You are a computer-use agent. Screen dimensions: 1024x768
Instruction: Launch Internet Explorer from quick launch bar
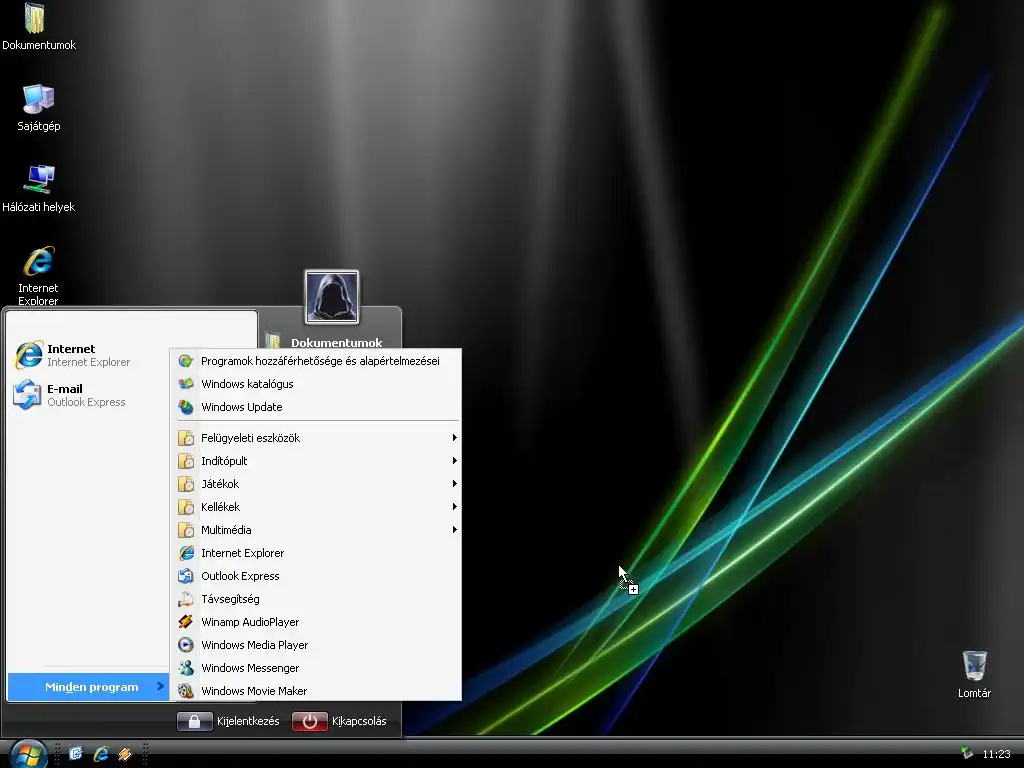pos(101,754)
